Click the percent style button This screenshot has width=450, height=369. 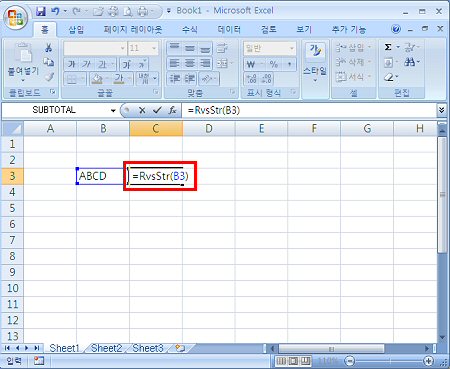274,64
